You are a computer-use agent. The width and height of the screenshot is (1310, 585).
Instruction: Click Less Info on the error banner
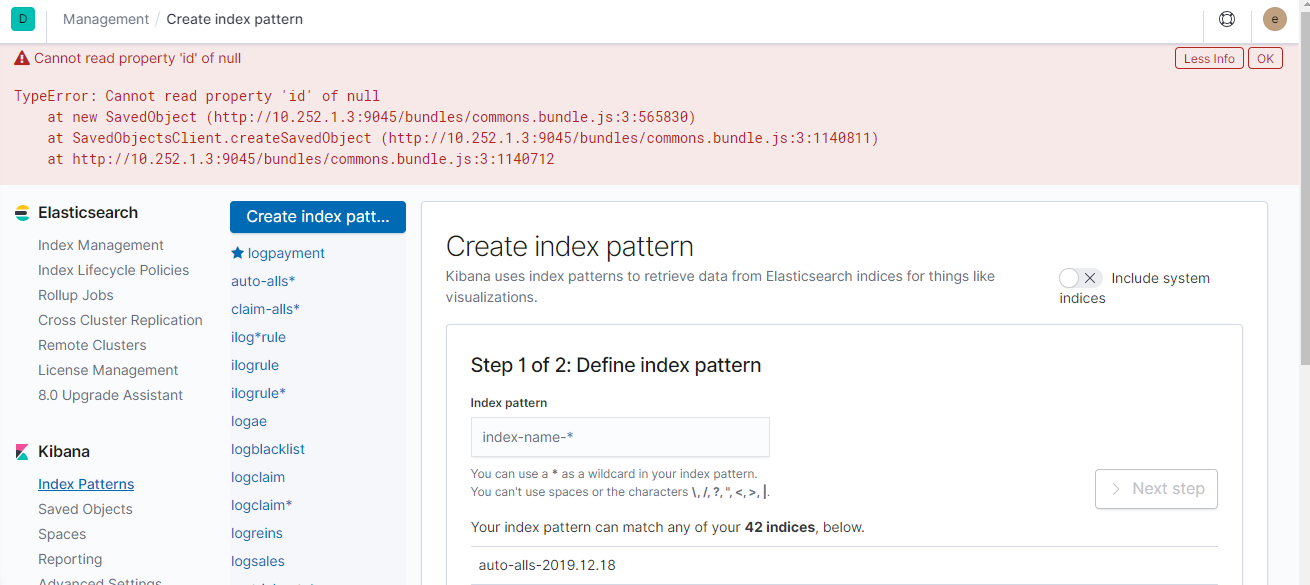[1209, 59]
